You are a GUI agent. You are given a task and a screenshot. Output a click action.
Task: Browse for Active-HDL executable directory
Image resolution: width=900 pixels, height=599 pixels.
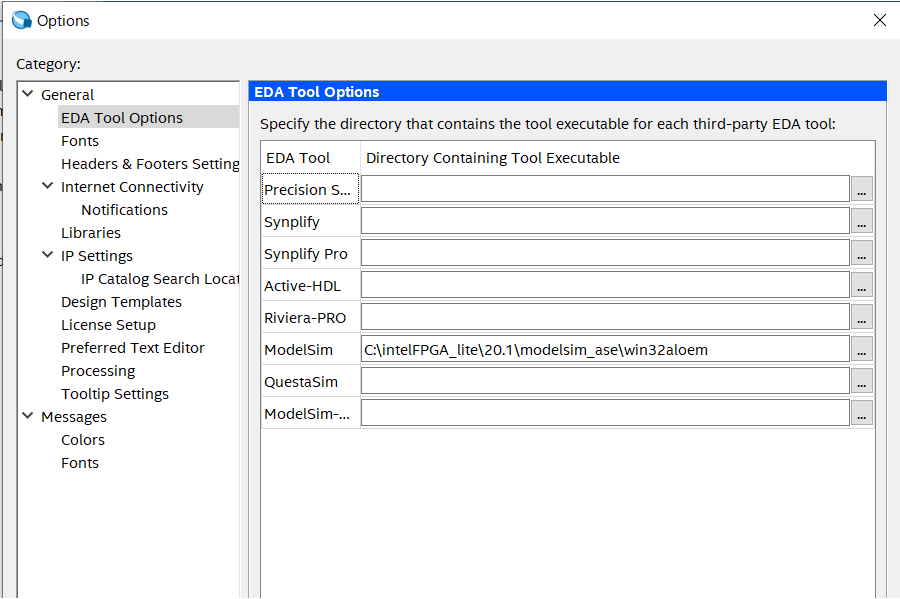click(861, 285)
